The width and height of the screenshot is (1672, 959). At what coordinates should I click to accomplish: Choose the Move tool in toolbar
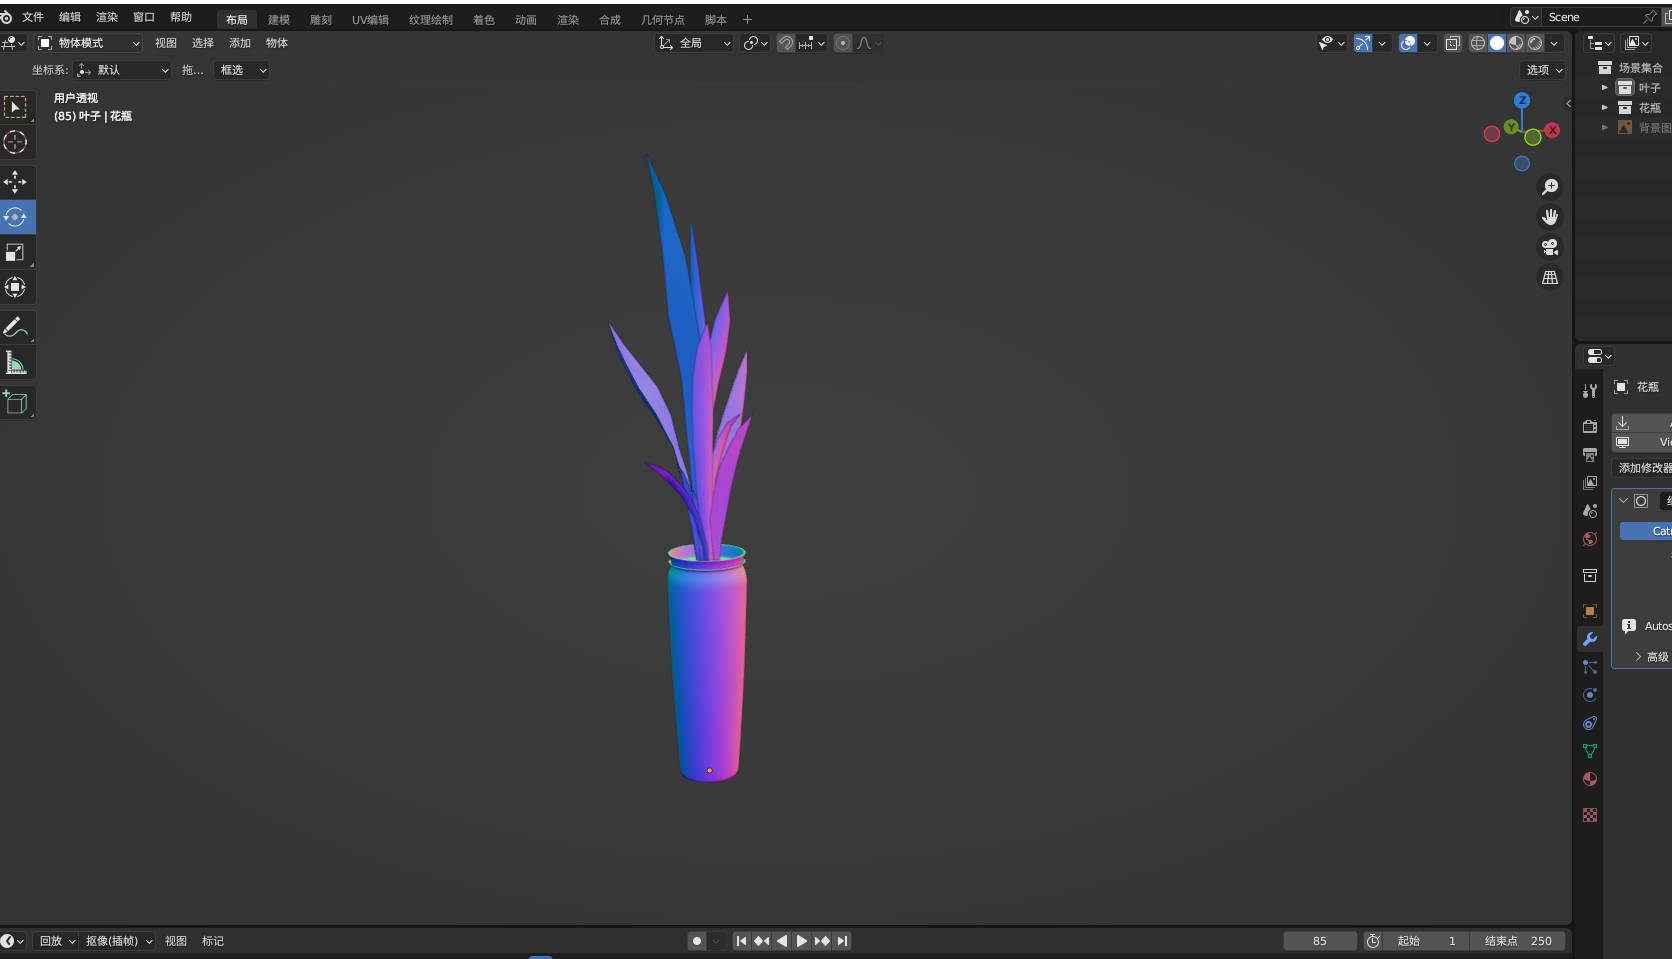tap(16, 181)
